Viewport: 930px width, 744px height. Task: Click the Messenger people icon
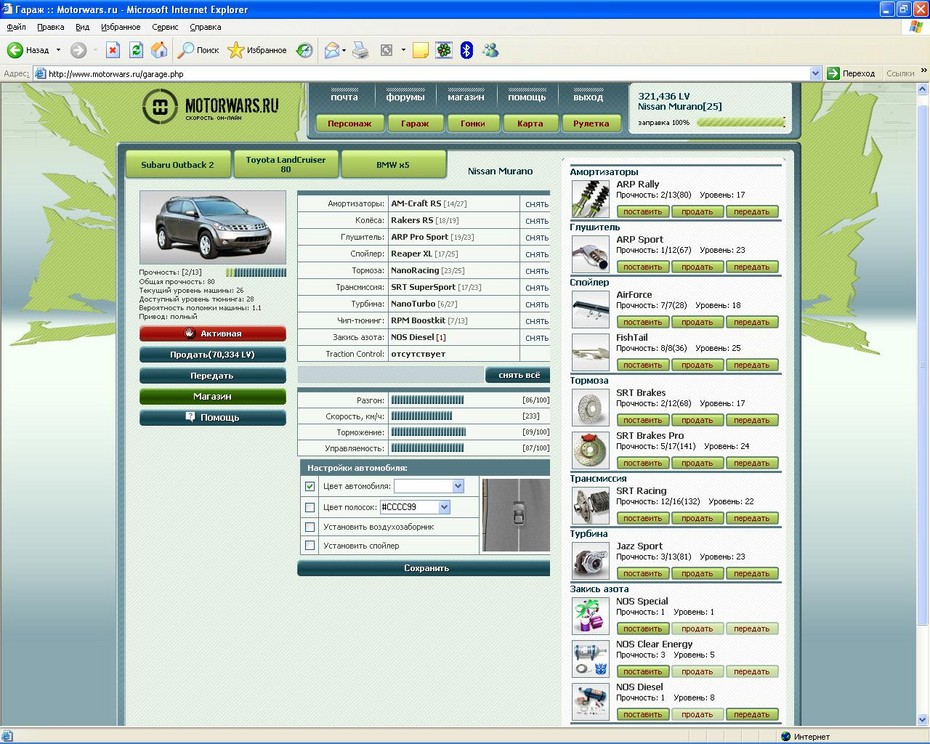[x=491, y=50]
